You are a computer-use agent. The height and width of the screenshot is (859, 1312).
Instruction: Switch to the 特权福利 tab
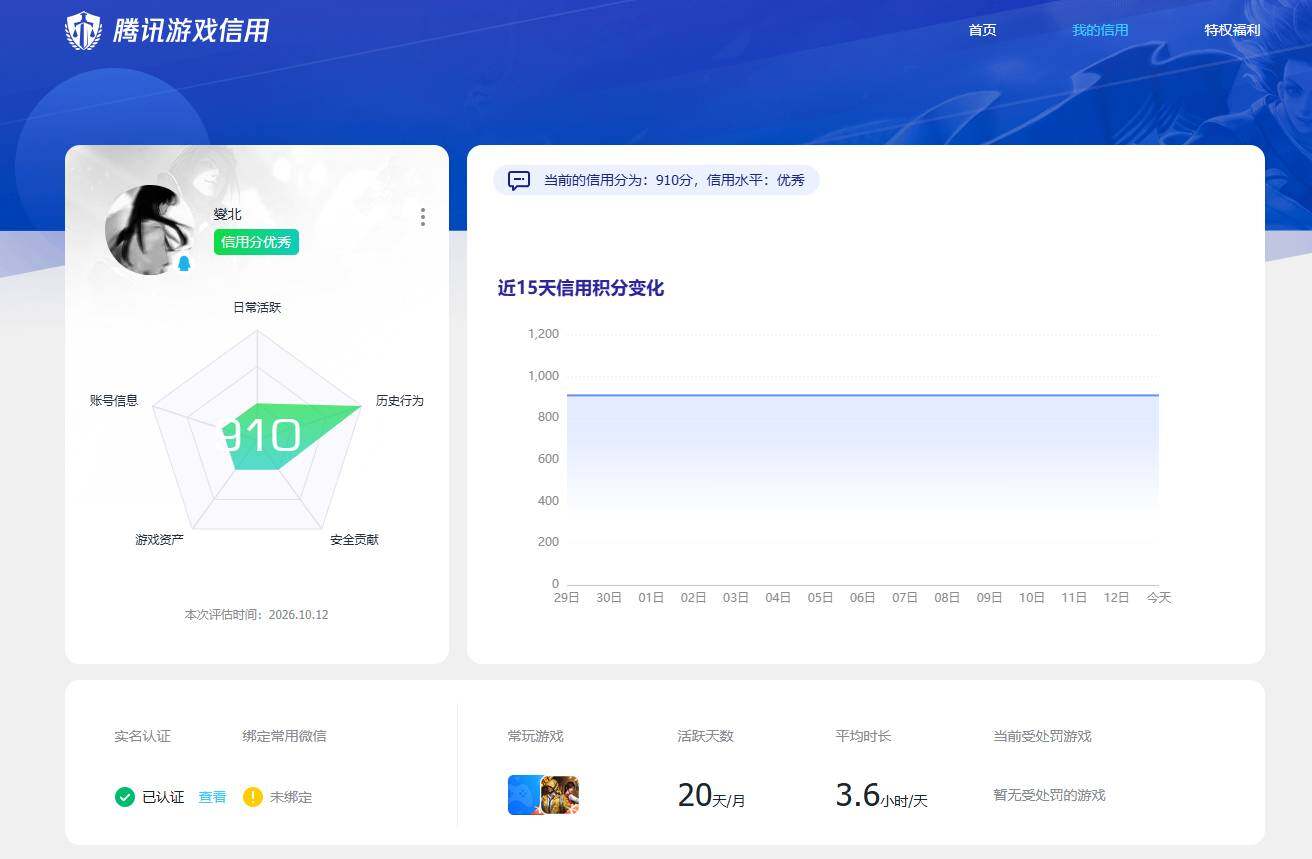click(x=1232, y=30)
